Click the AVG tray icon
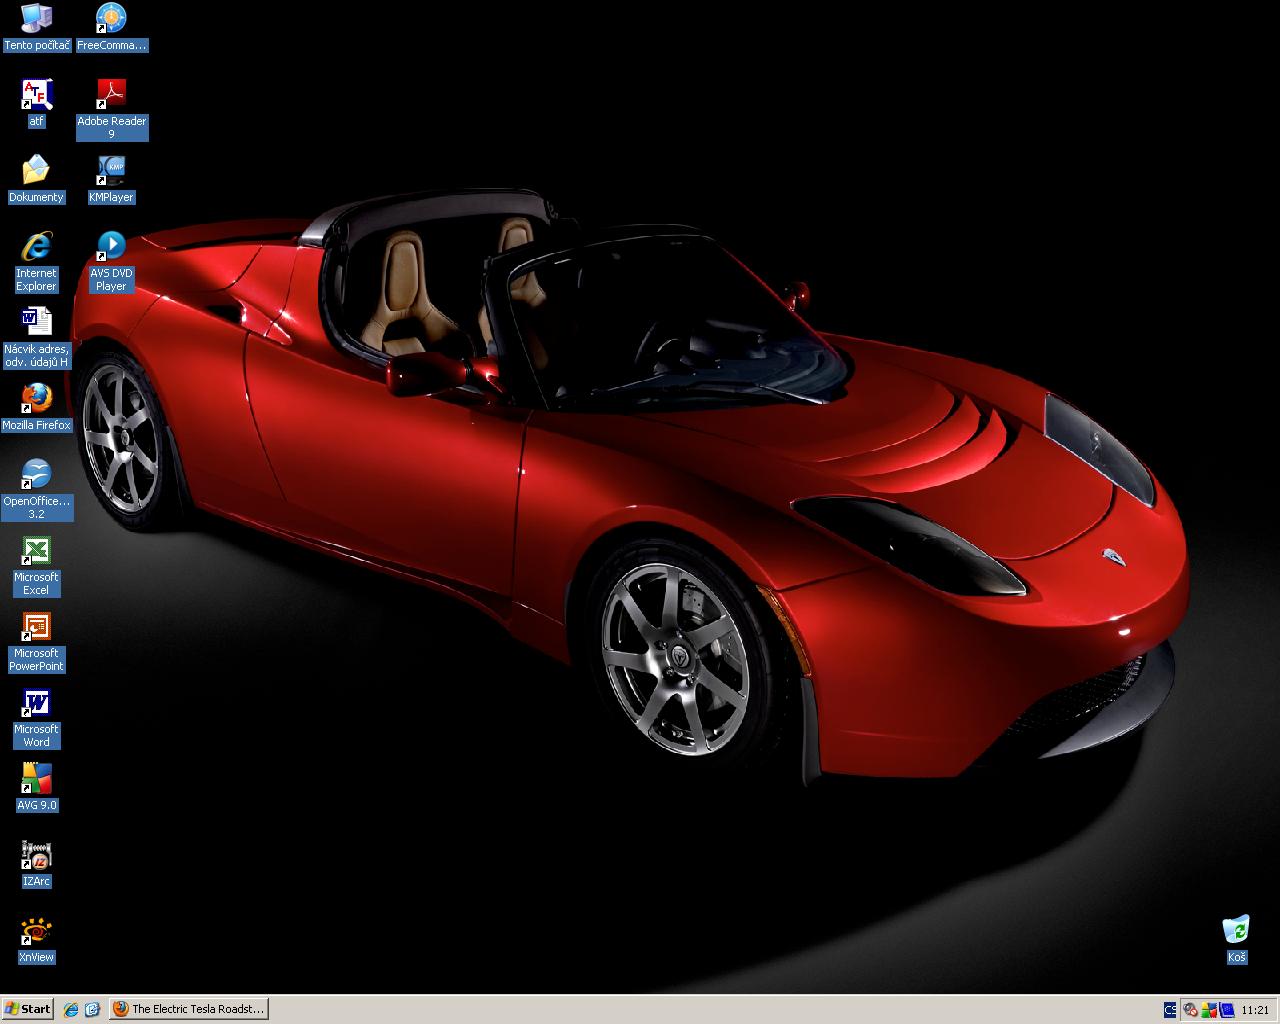 pyautogui.click(x=1209, y=1010)
